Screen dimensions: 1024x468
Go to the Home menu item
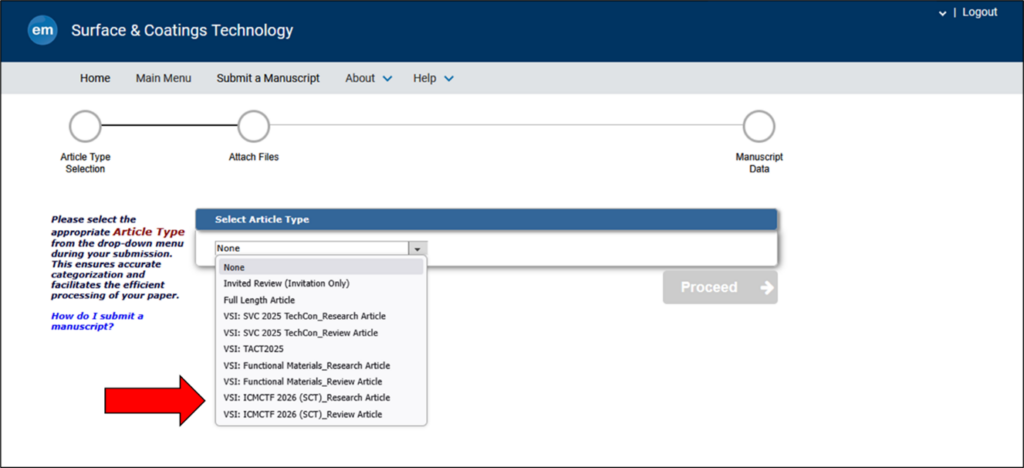[x=95, y=78]
